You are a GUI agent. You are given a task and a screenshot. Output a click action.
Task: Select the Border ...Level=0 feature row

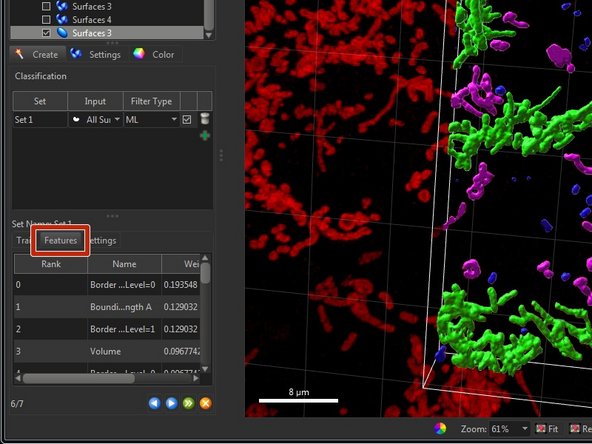[x=107, y=285]
